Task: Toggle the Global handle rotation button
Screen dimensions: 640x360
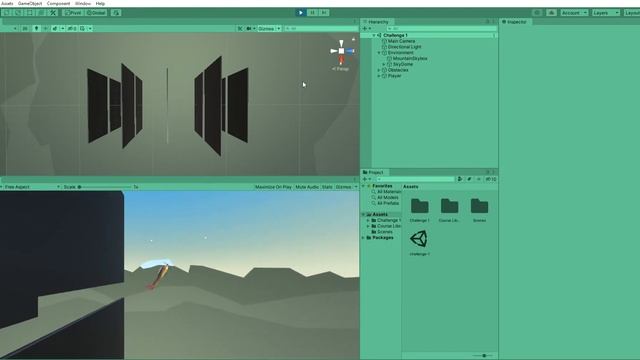Action: point(96,13)
